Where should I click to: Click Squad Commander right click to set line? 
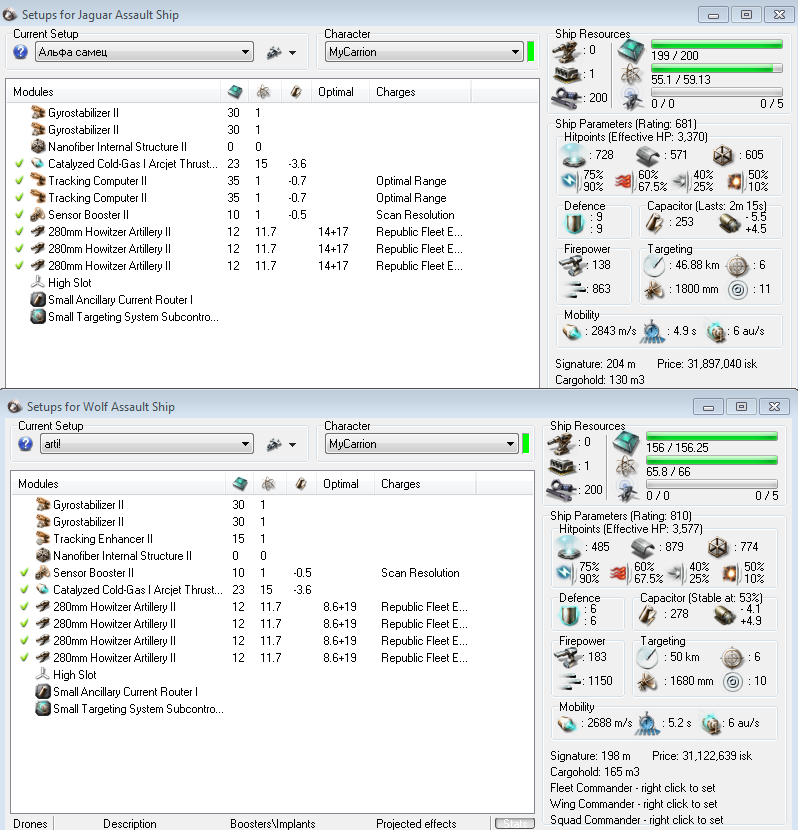click(x=637, y=819)
